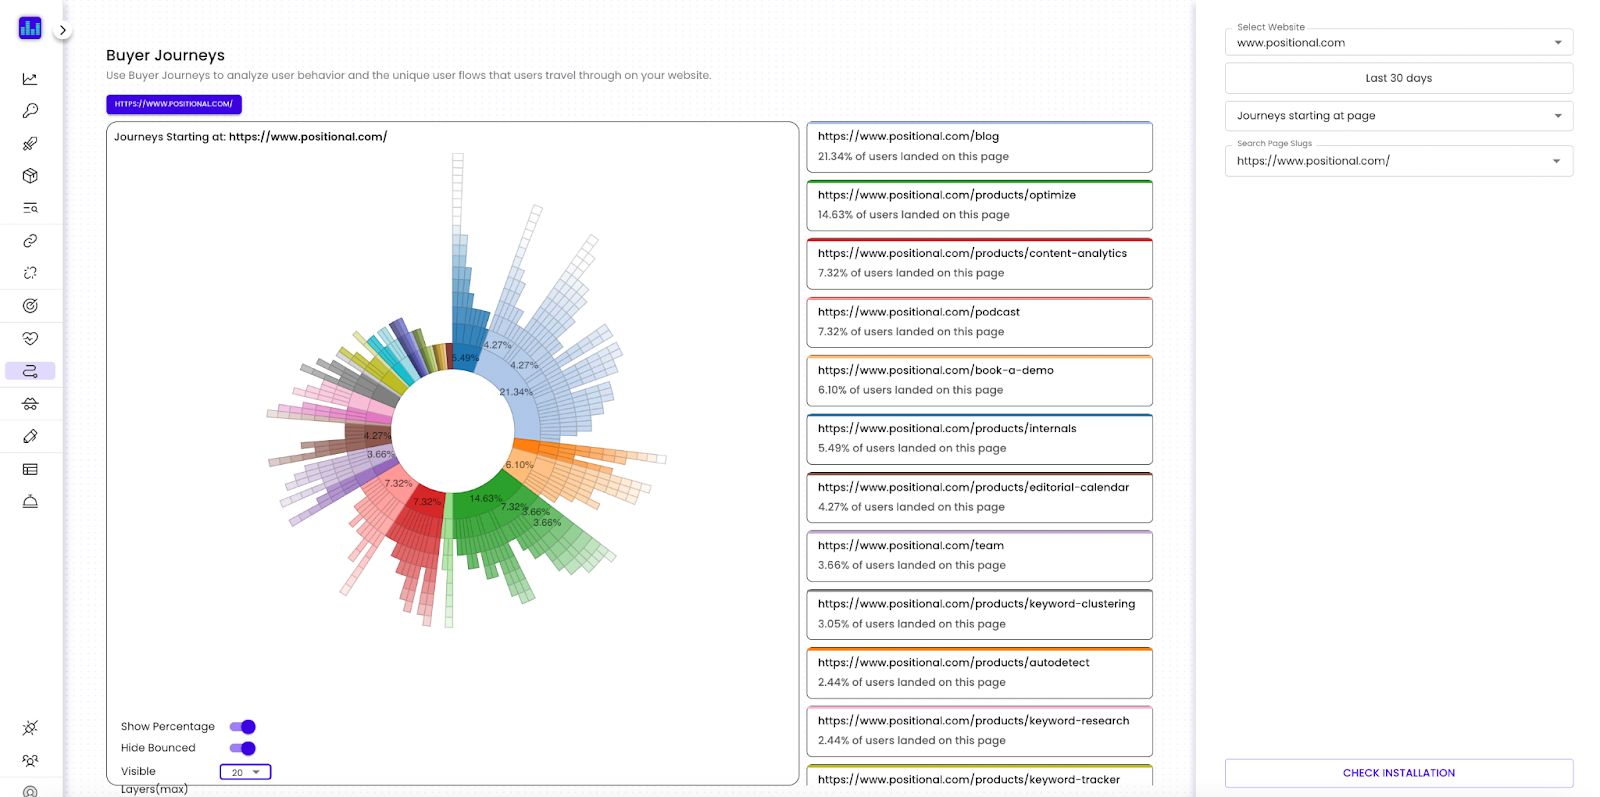Select the /products/keyword-clustering page card
This screenshot has height=797, width=1600.
[979, 614]
